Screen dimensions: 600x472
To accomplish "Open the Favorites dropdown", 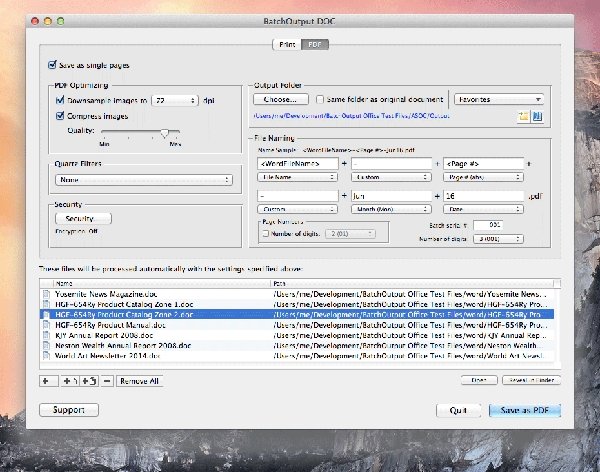I will 499,100.
